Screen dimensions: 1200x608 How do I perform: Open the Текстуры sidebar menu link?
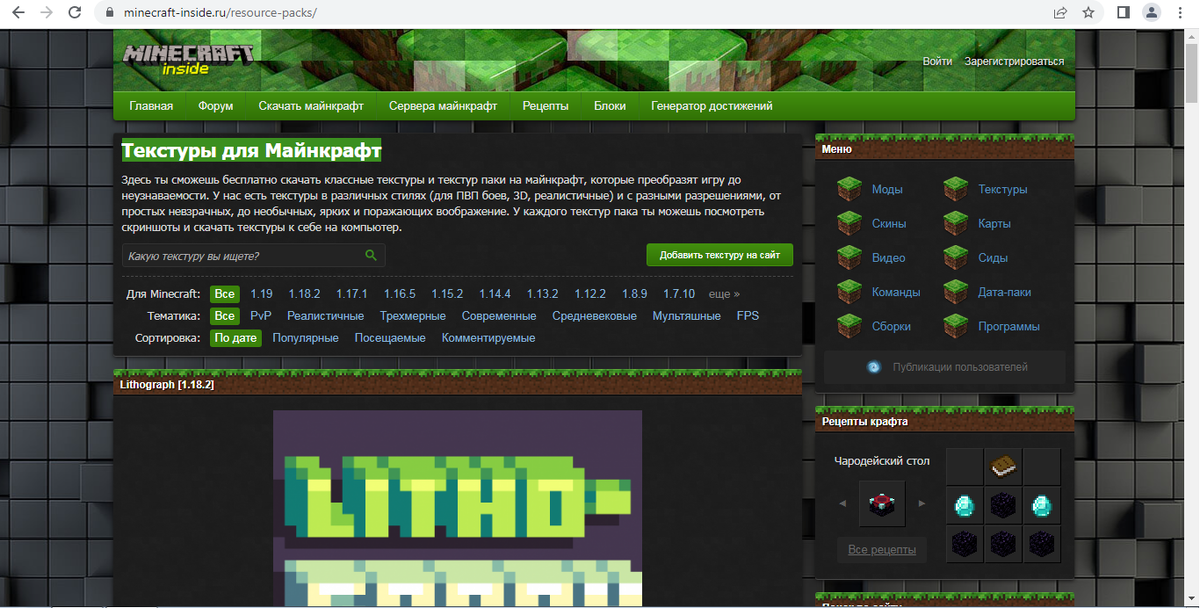pos(1003,189)
